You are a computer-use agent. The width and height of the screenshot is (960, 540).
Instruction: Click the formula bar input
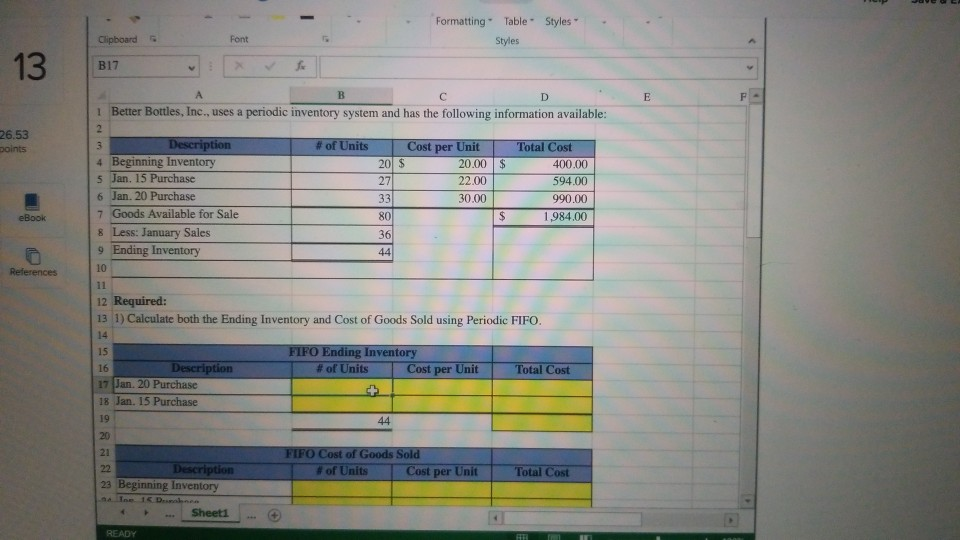tap(531, 67)
